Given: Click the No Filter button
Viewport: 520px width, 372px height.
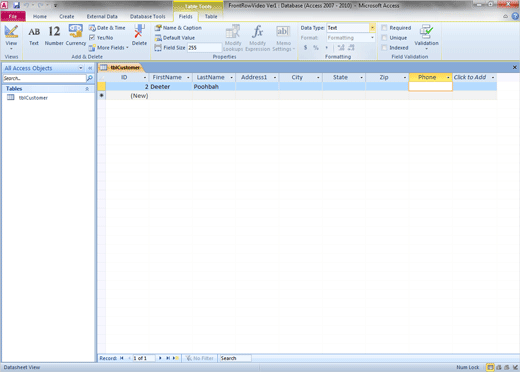Looking at the screenshot, I should (199, 358).
